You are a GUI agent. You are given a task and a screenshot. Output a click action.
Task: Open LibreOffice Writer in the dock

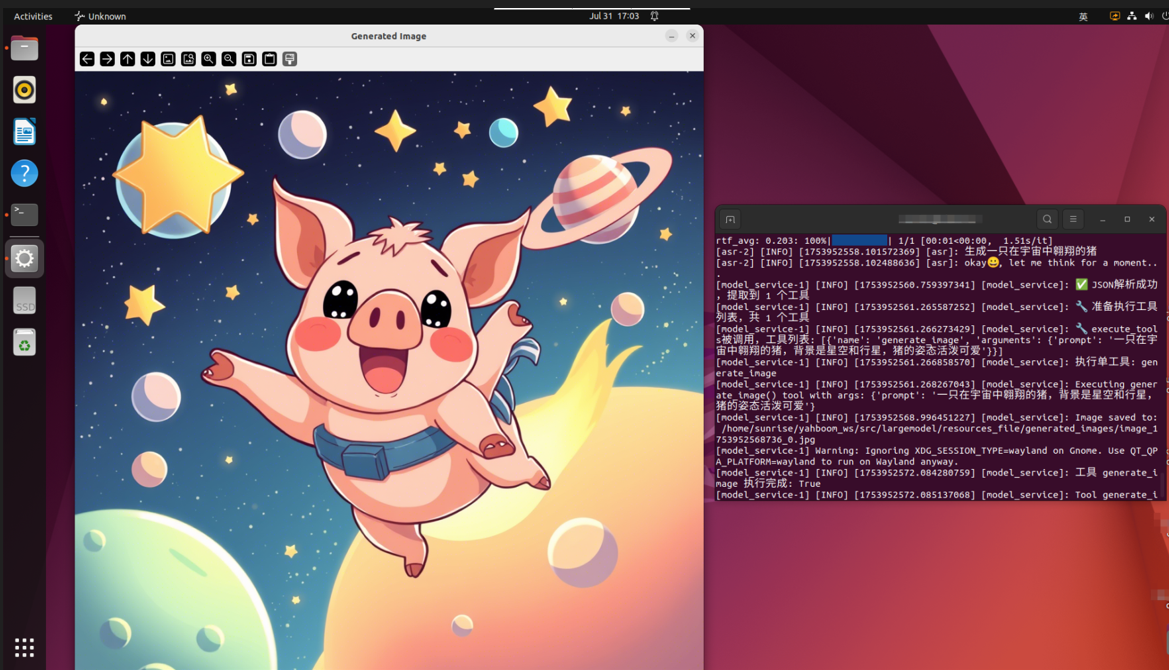(25, 132)
